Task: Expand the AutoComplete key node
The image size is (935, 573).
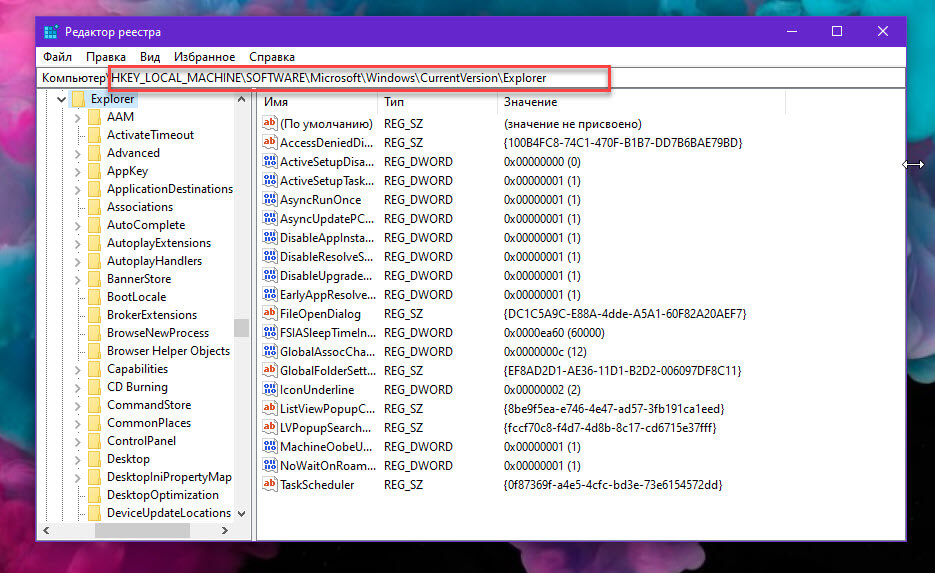Action: [x=78, y=225]
